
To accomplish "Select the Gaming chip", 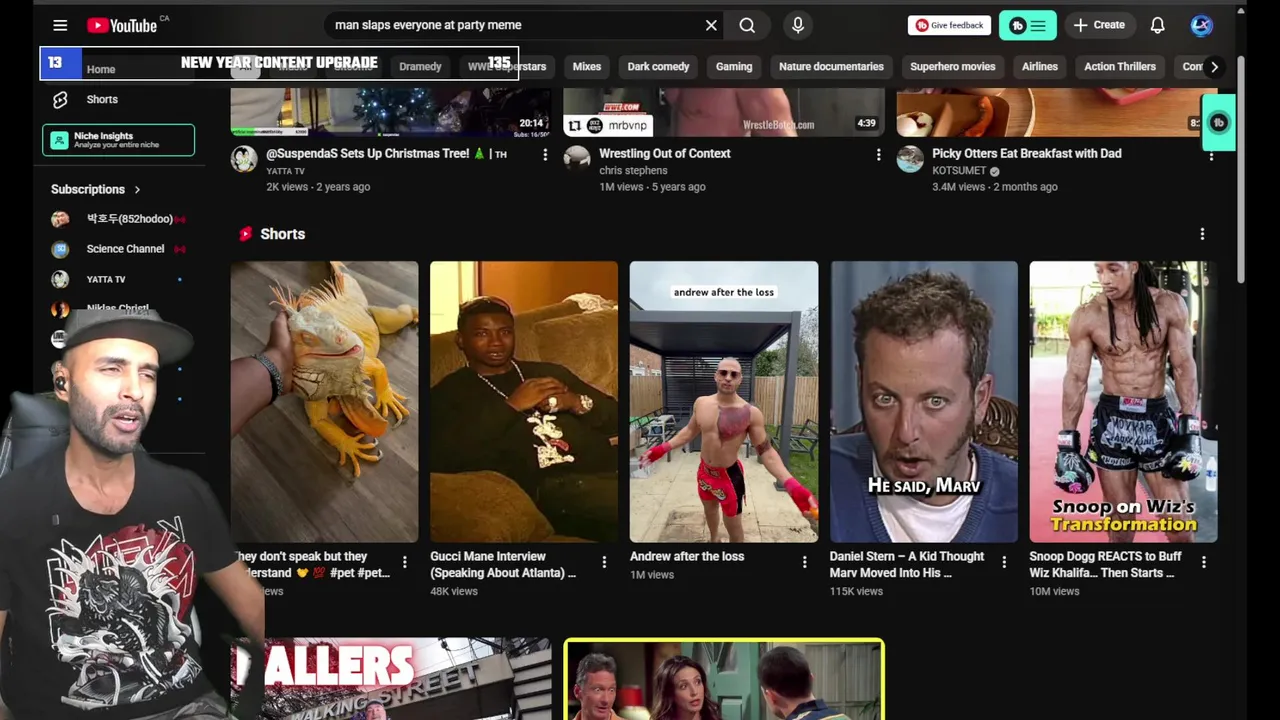I will pos(734,67).
